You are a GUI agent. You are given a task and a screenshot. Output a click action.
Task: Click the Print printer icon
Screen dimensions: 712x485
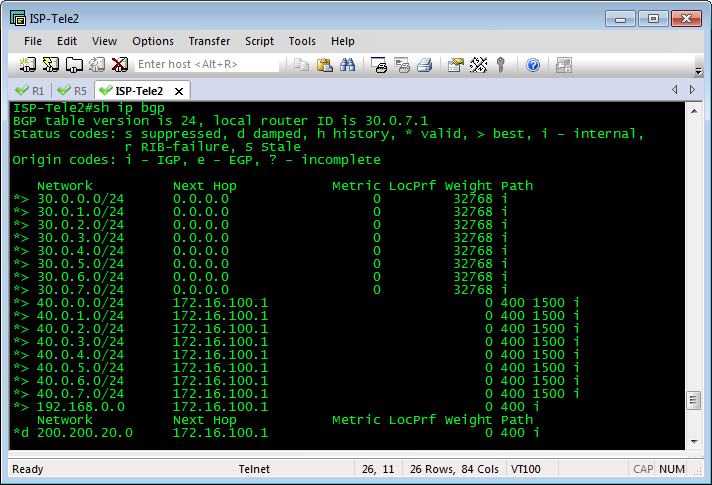pos(425,65)
